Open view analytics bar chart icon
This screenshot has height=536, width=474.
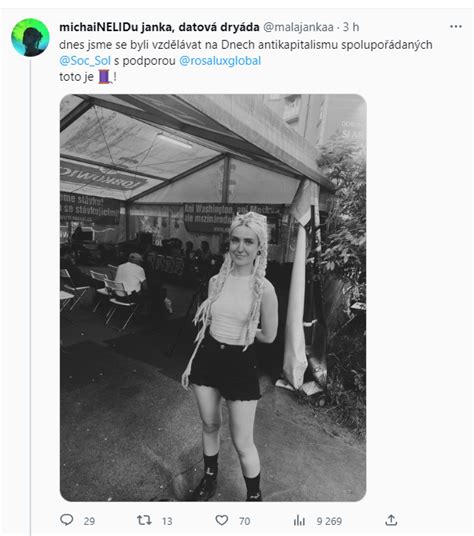click(x=299, y=521)
